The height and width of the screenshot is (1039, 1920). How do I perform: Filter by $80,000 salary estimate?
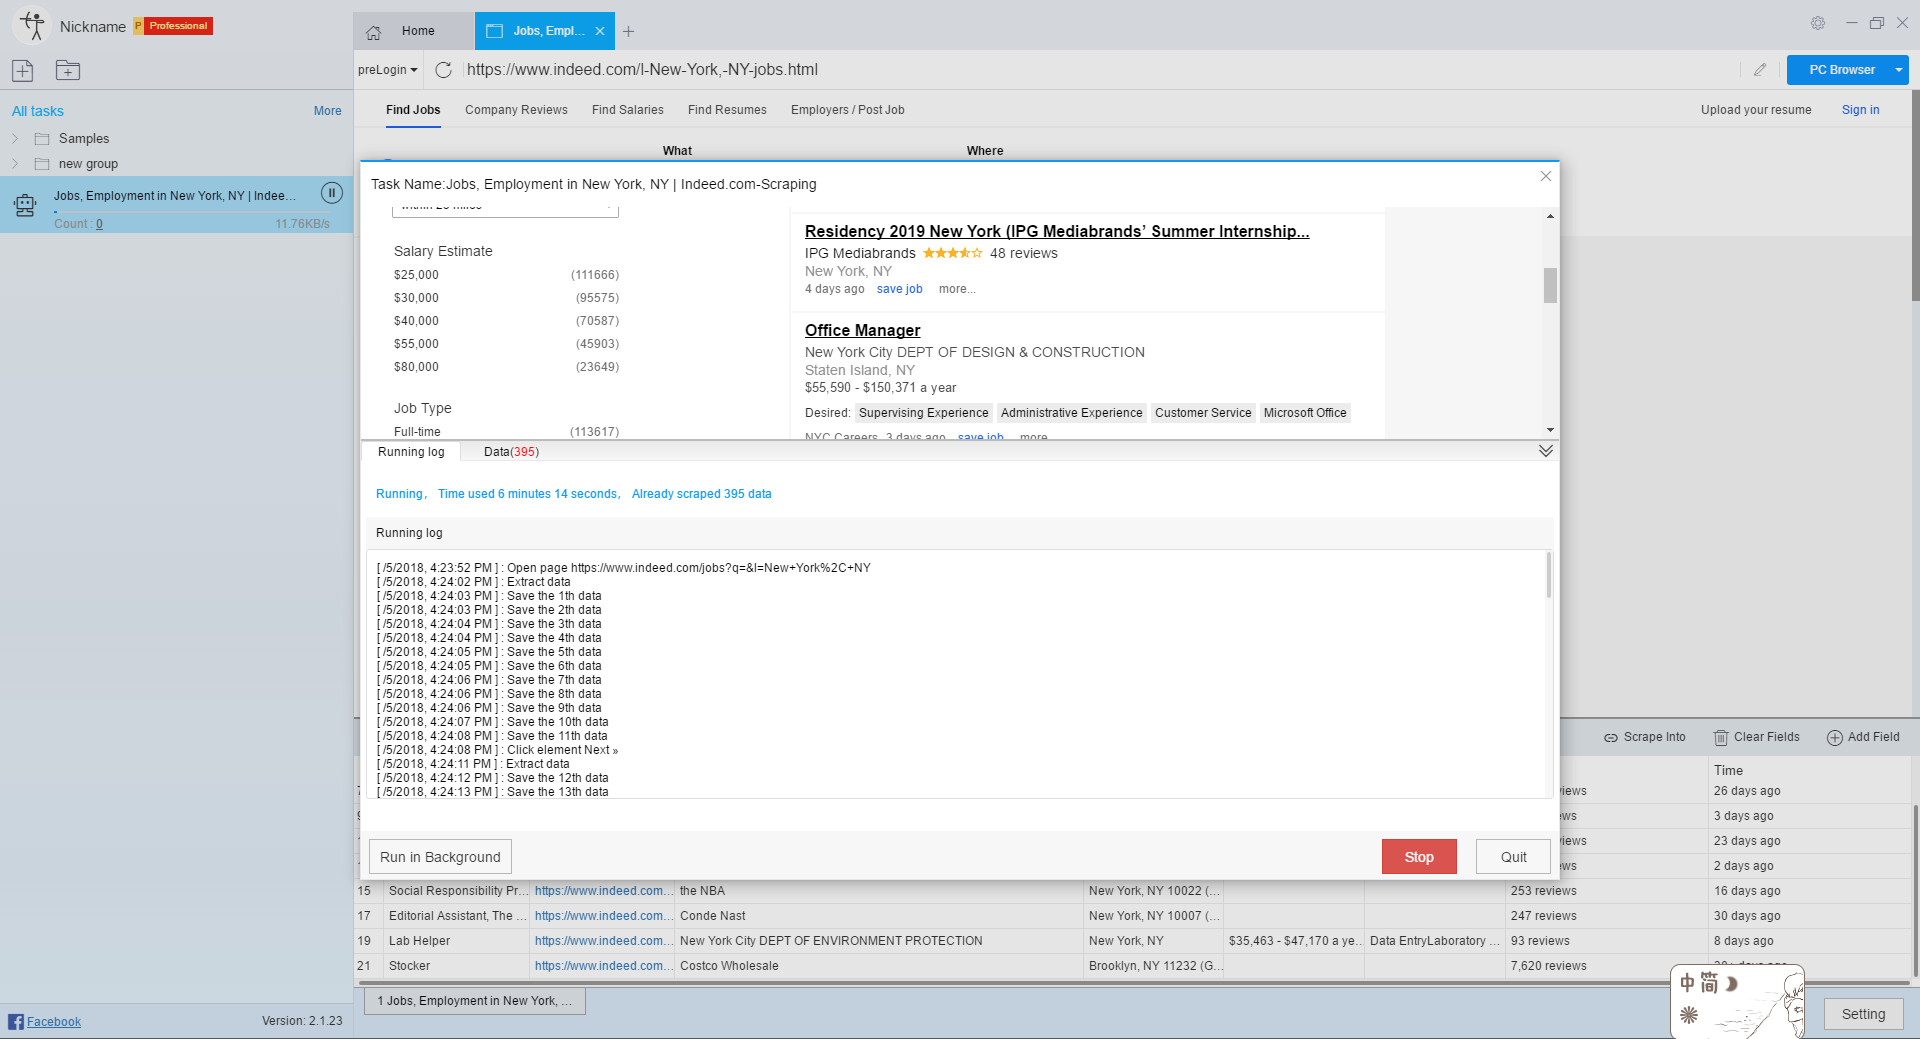(416, 367)
